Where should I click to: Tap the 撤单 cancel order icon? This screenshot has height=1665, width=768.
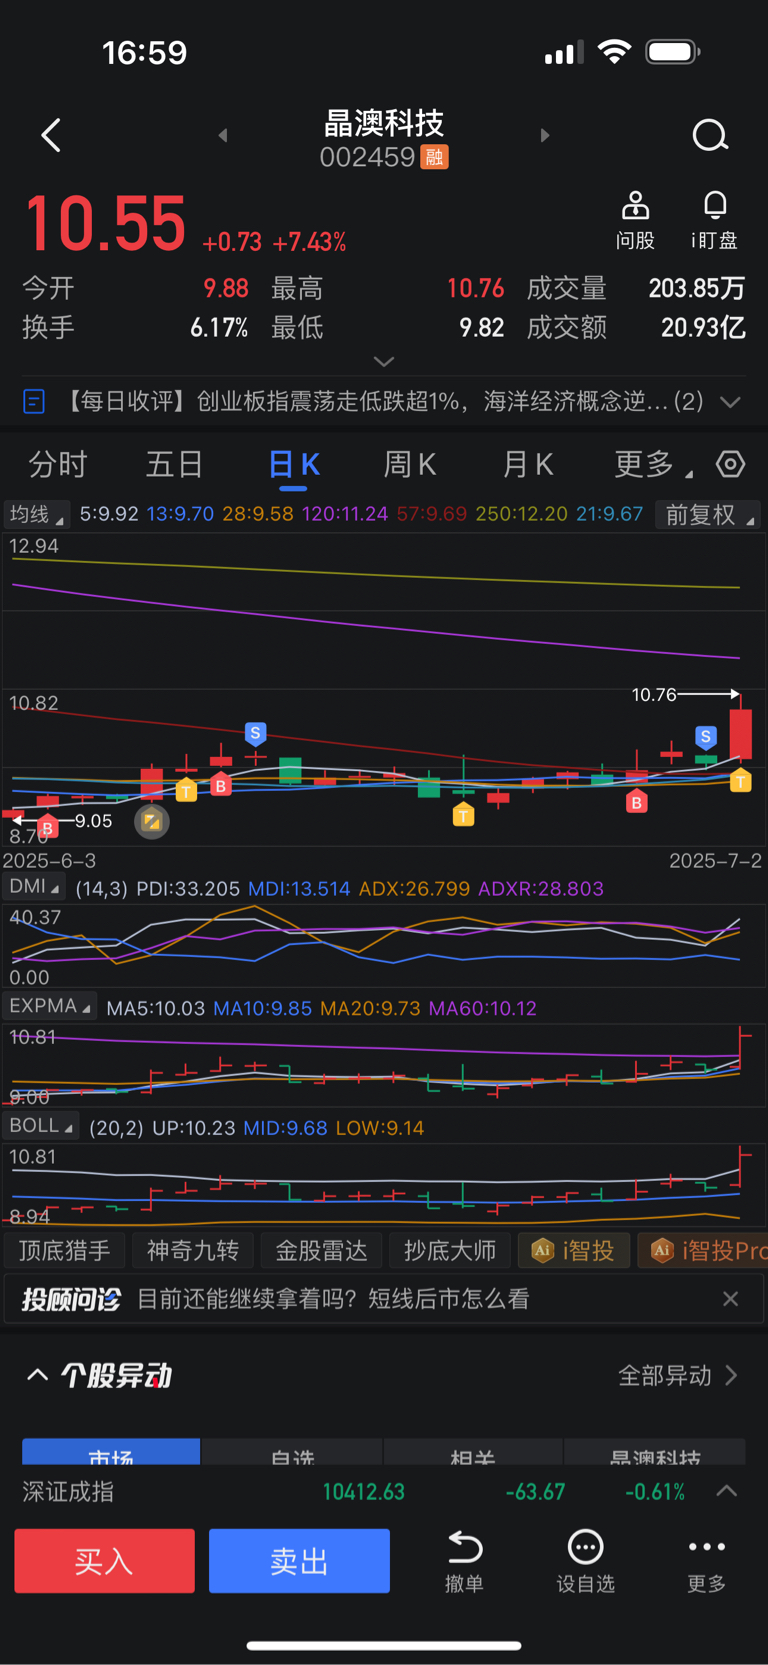point(464,1561)
